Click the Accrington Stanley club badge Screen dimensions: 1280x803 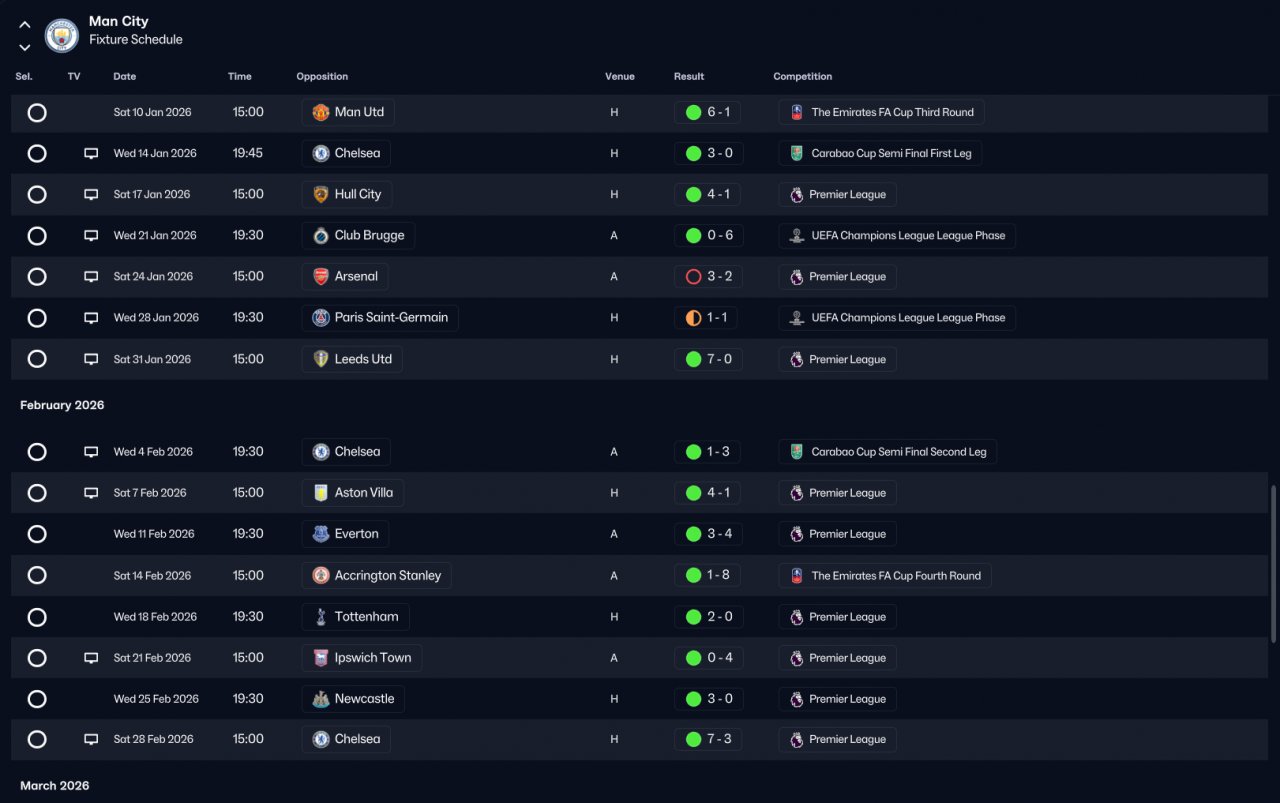pos(321,576)
